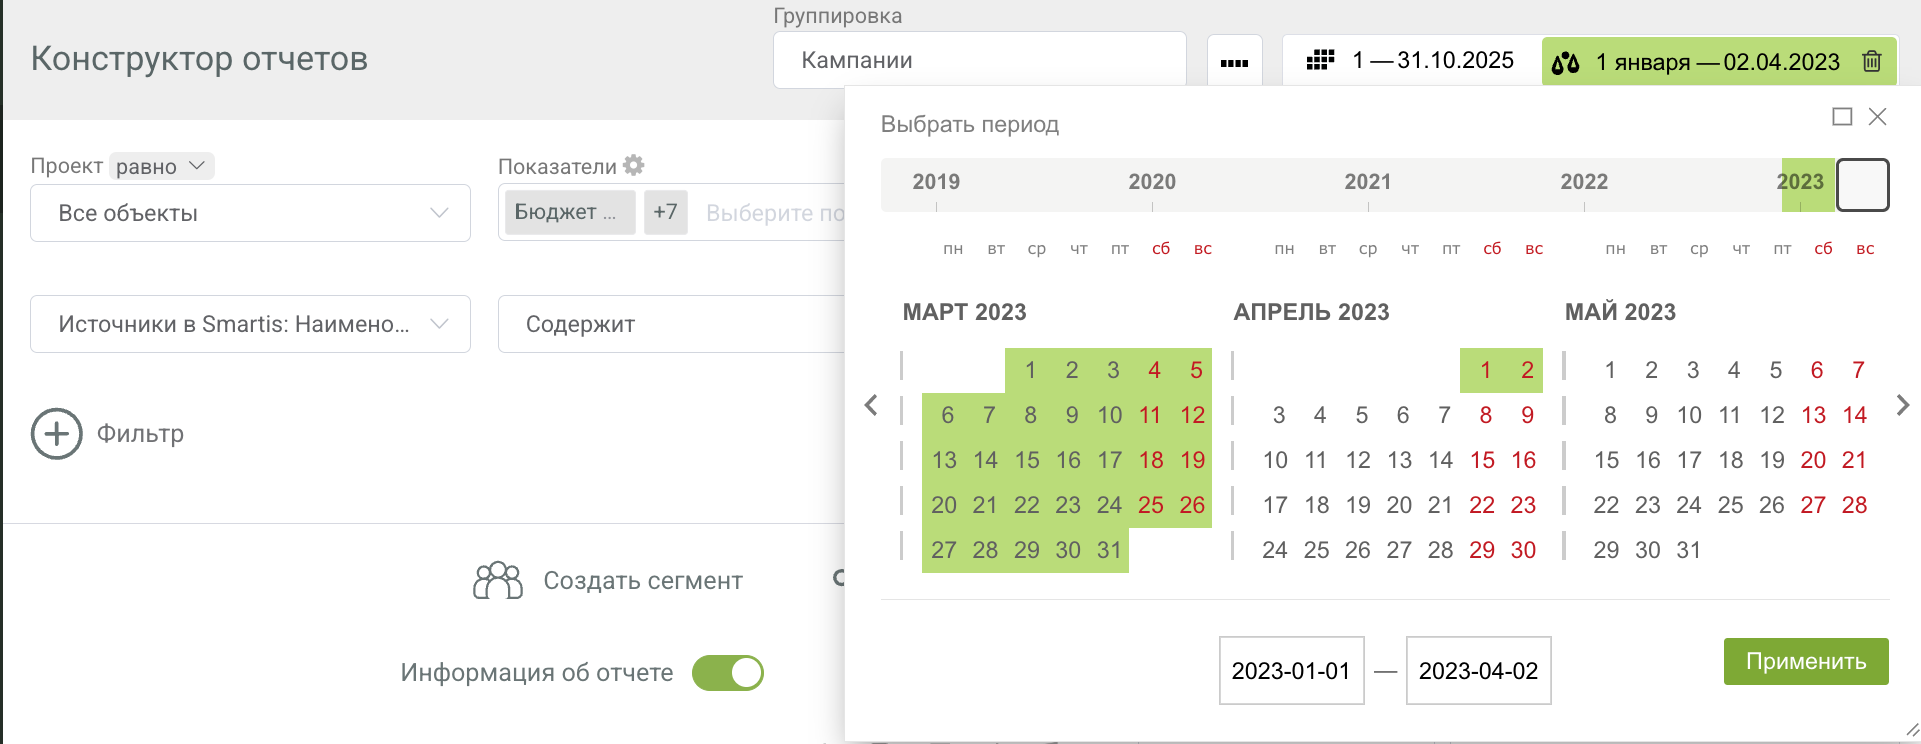
Task: Click the Создать сегмент link
Action: click(x=643, y=581)
